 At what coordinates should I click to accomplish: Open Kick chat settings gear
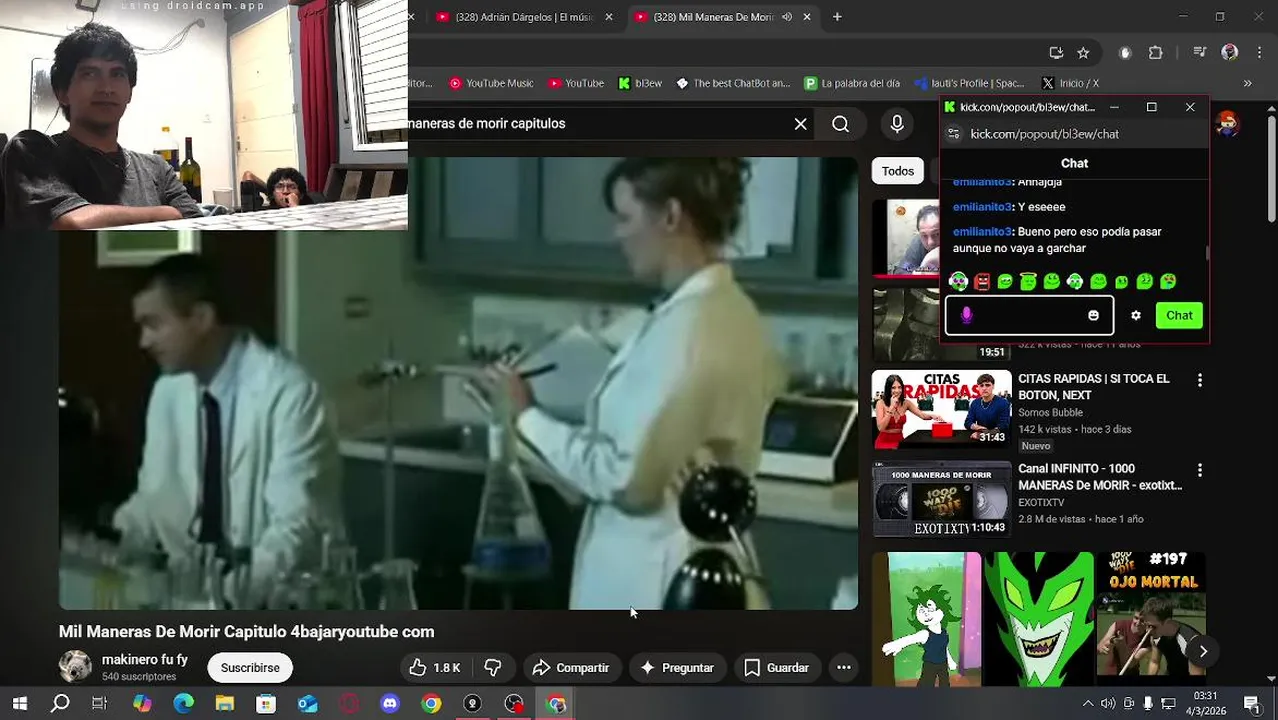[x=1136, y=315]
